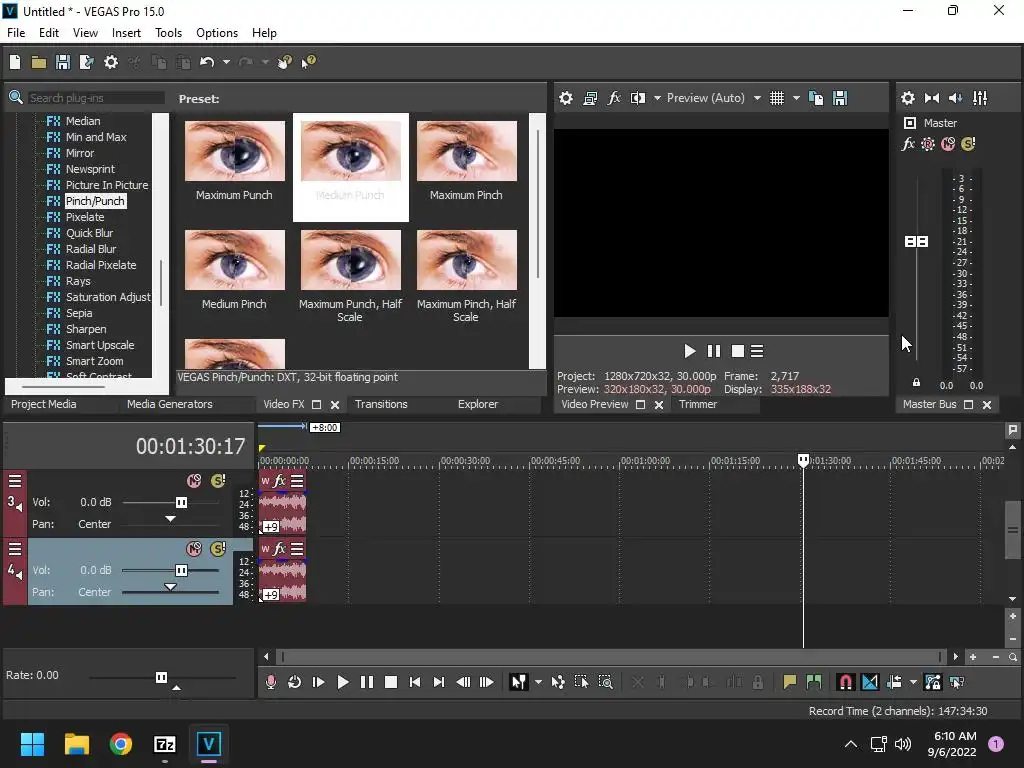This screenshot has width=1024, height=768.
Task: Toggle Automatic Crossfades icon
Action: coord(870,682)
